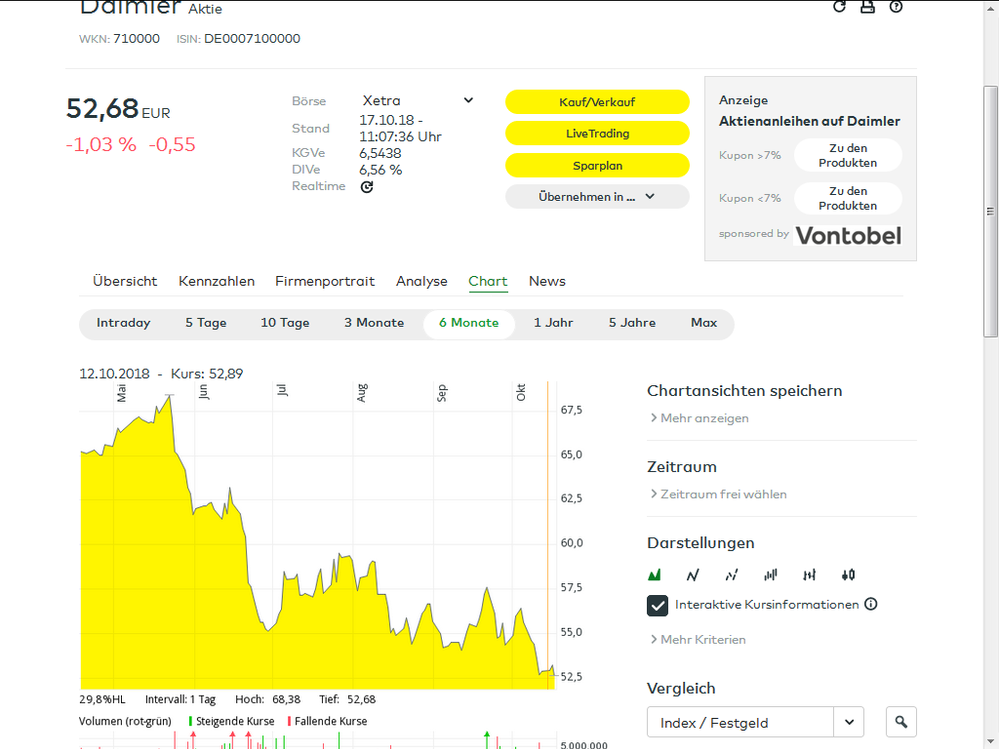Refresh the page using the reload icon
Image resolution: width=999 pixels, height=749 pixels.
tap(838, 7)
